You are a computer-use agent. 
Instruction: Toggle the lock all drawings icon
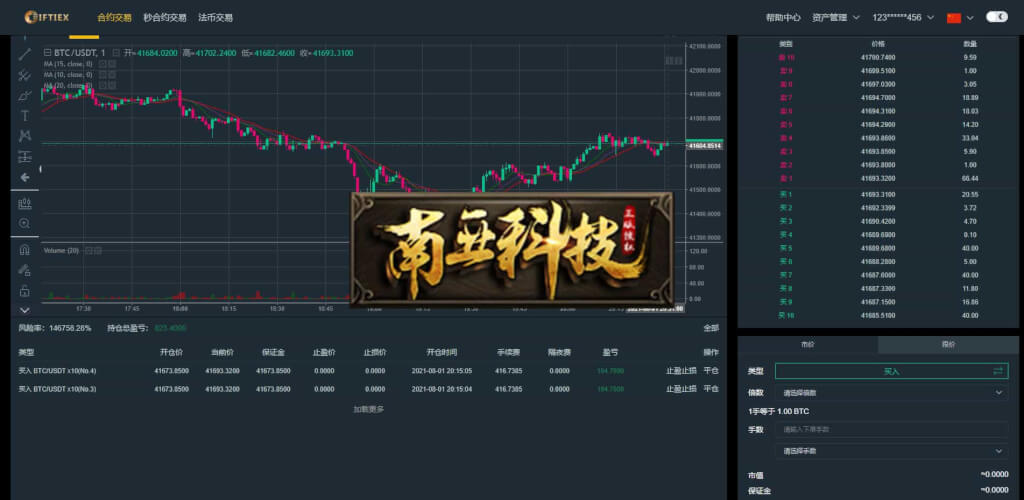[x=25, y=290]
